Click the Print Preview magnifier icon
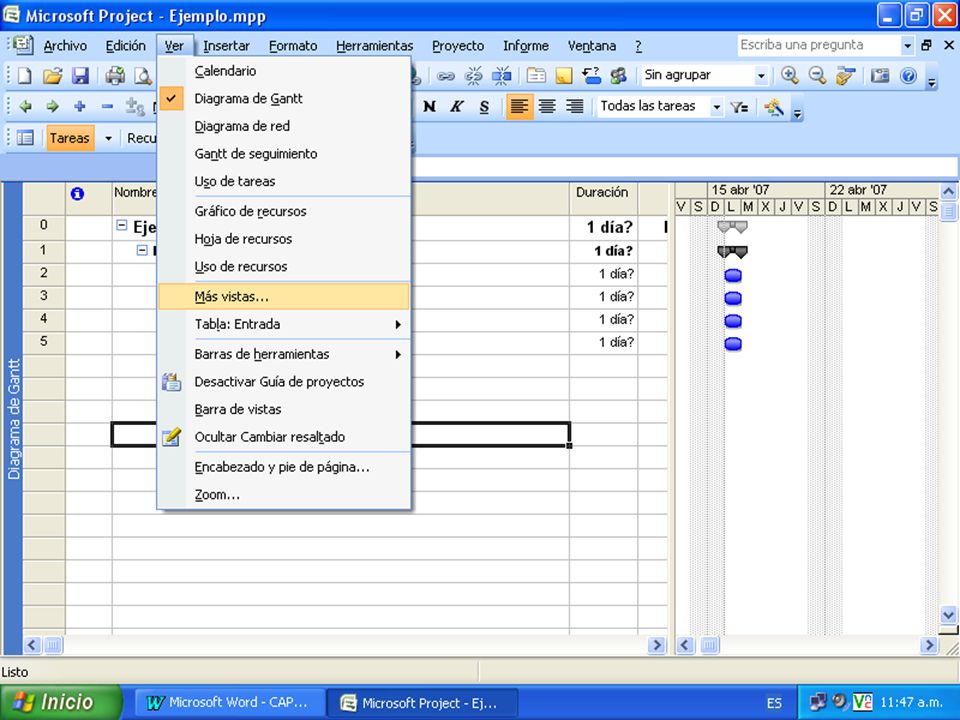This screenshot has width=960, height=720. coord(143,75)
